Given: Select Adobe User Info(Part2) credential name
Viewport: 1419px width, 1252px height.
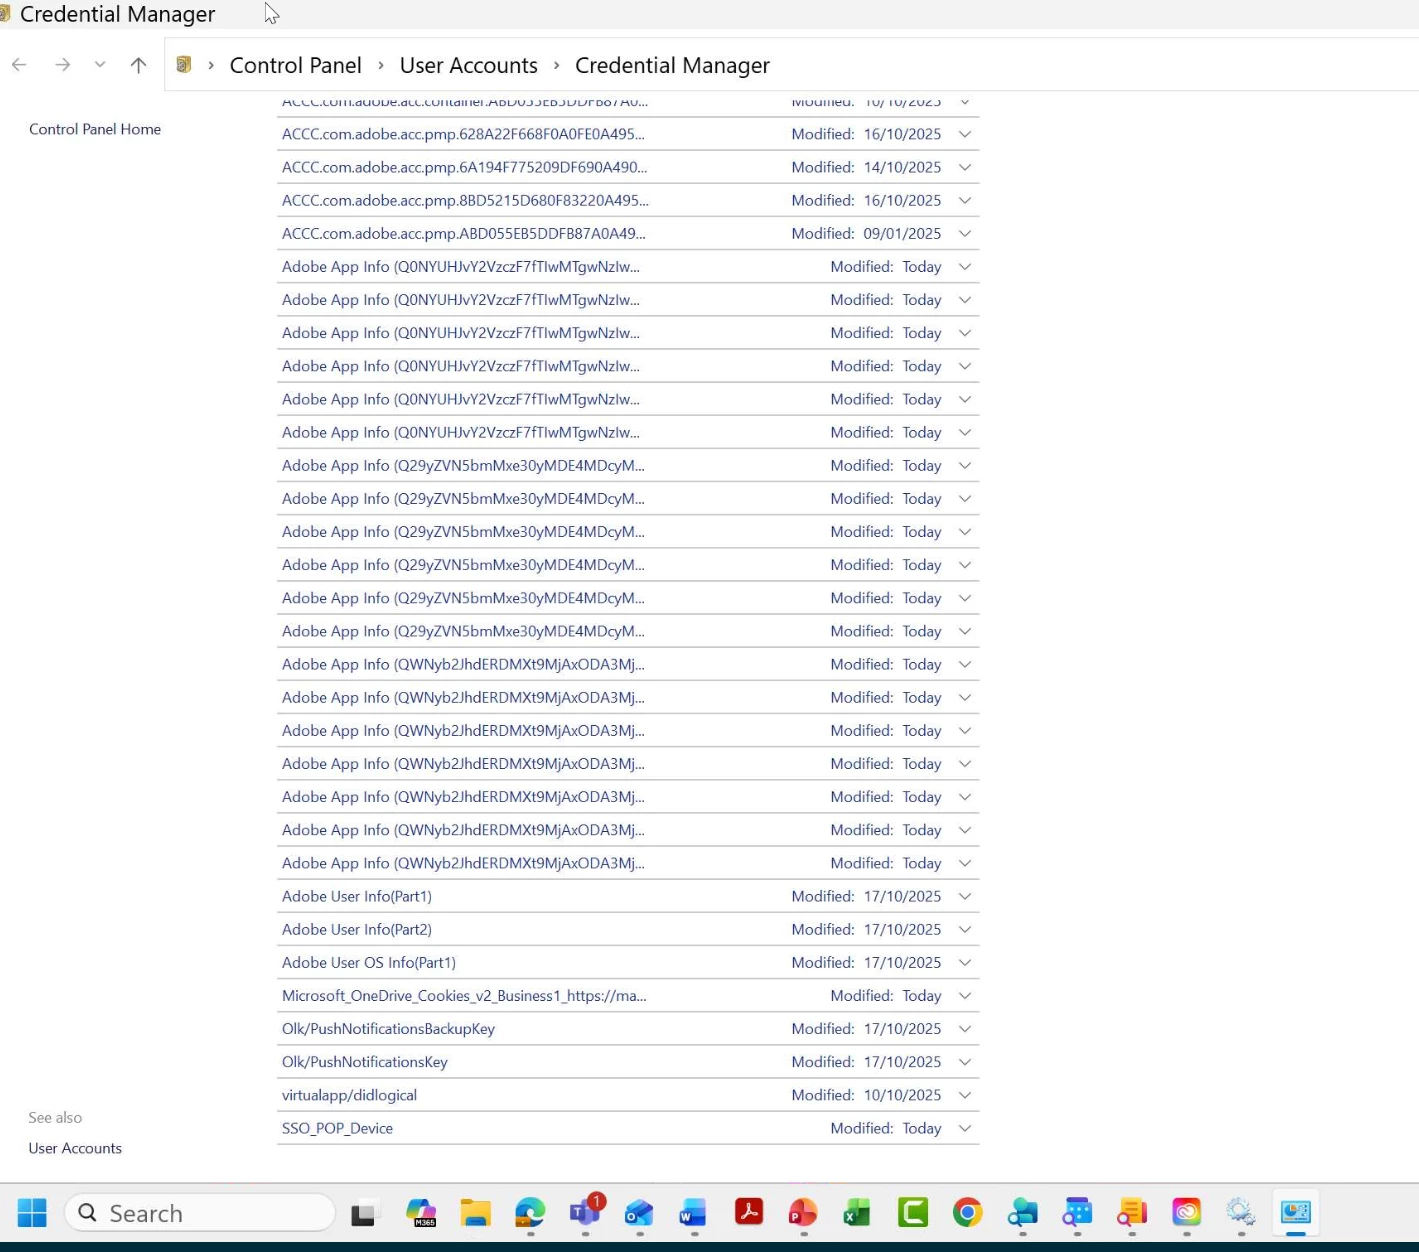Looking at the screenshot, I should click(x=357, y=929).
